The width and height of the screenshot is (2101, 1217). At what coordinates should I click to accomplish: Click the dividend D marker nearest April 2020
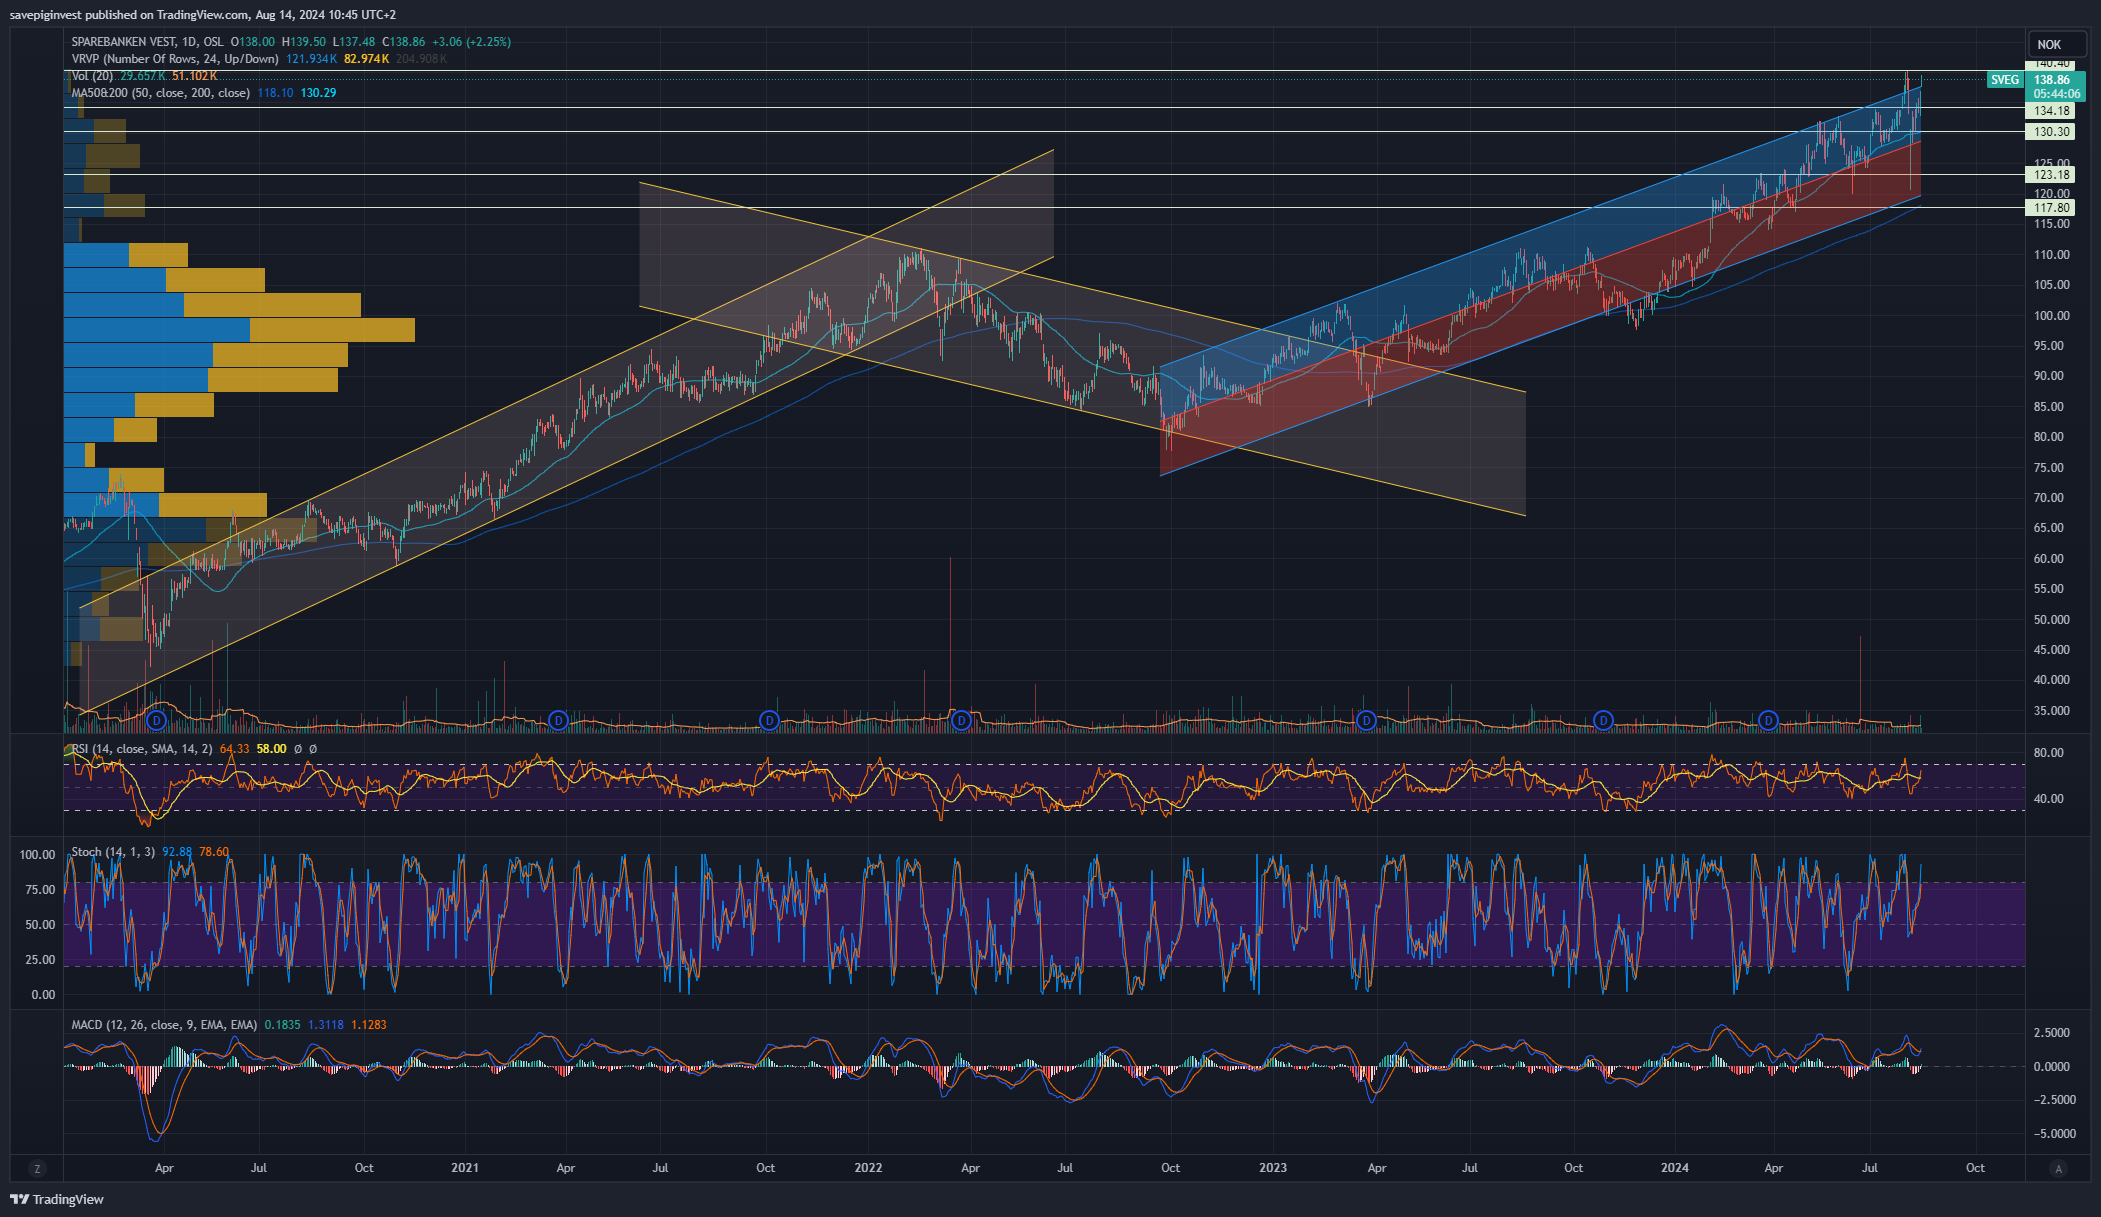point(156,720)
